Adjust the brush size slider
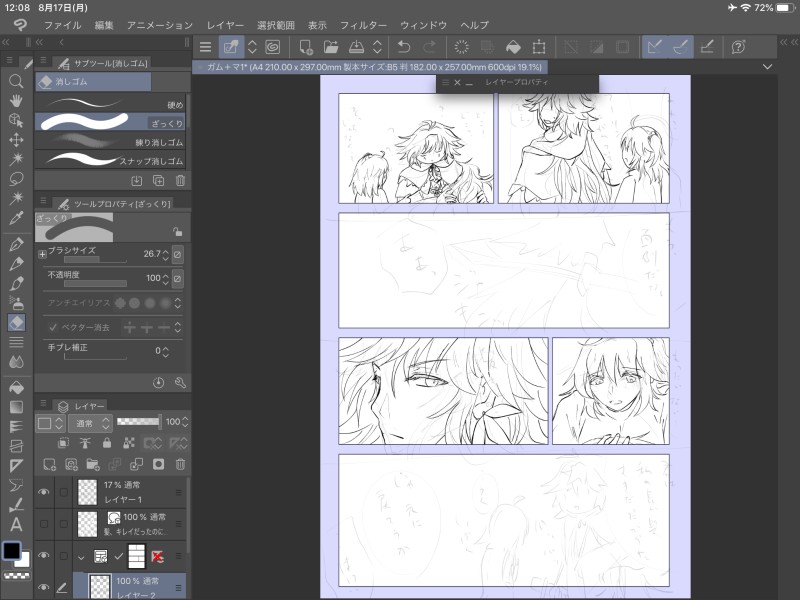Screen dimensions: 800x600 point(95,260)
